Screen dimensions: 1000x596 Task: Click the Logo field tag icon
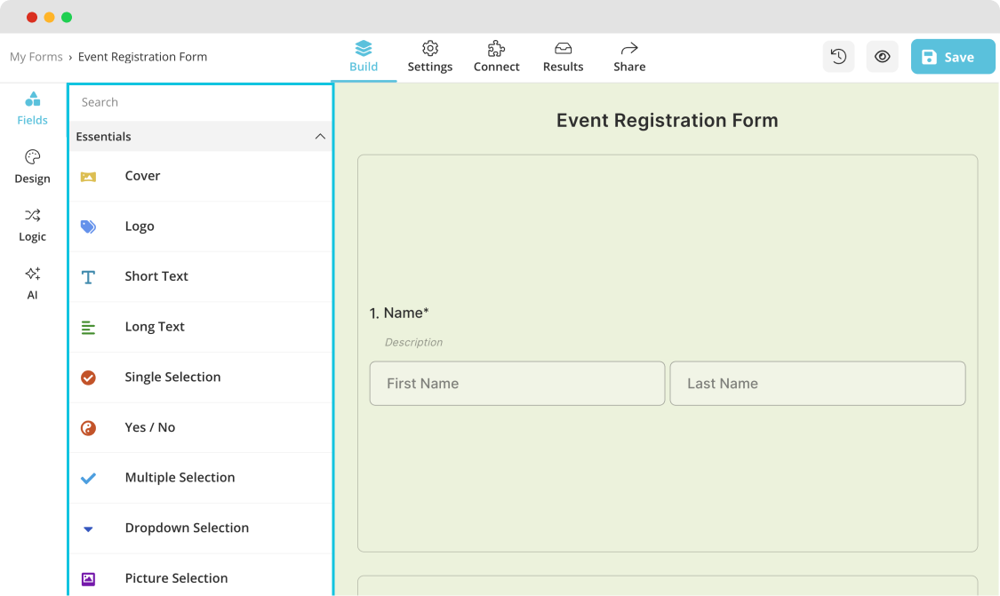click(x=88, y=227)
